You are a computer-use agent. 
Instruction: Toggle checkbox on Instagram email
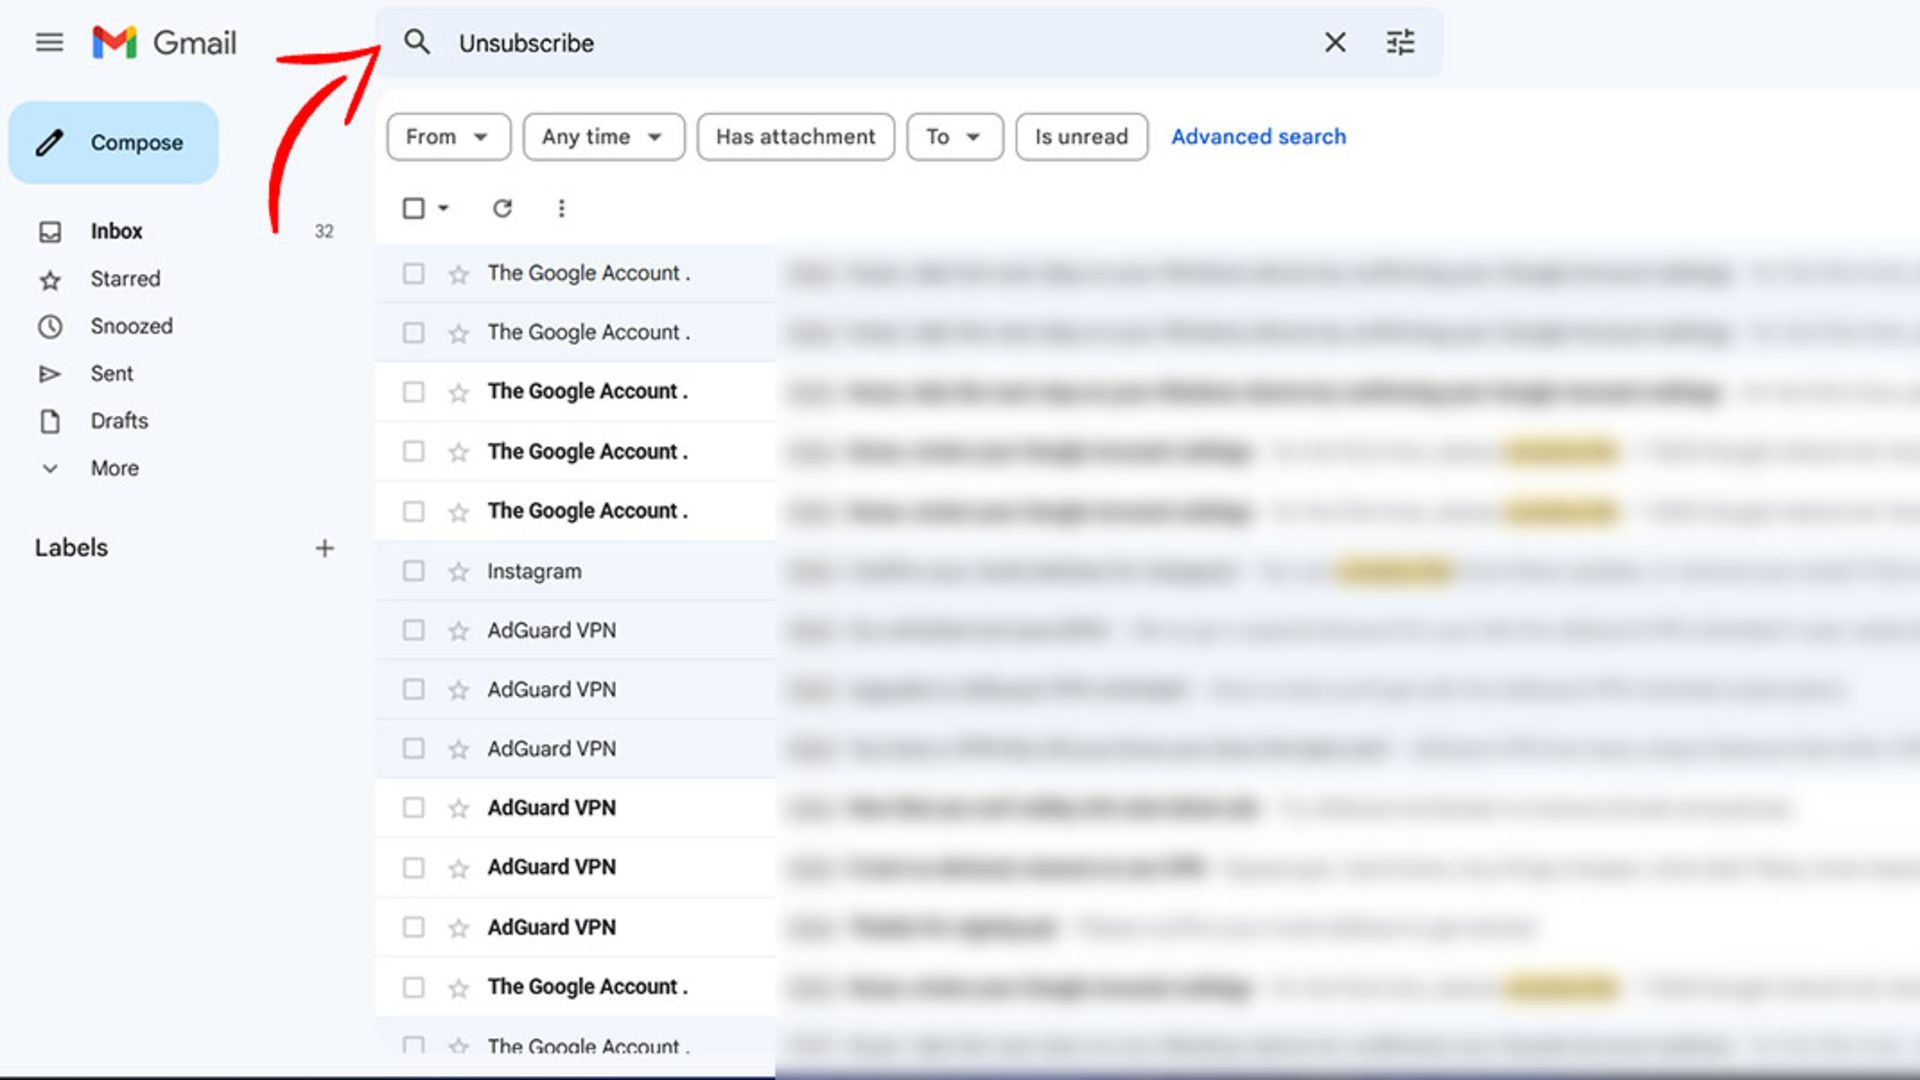tap(413, 570)
